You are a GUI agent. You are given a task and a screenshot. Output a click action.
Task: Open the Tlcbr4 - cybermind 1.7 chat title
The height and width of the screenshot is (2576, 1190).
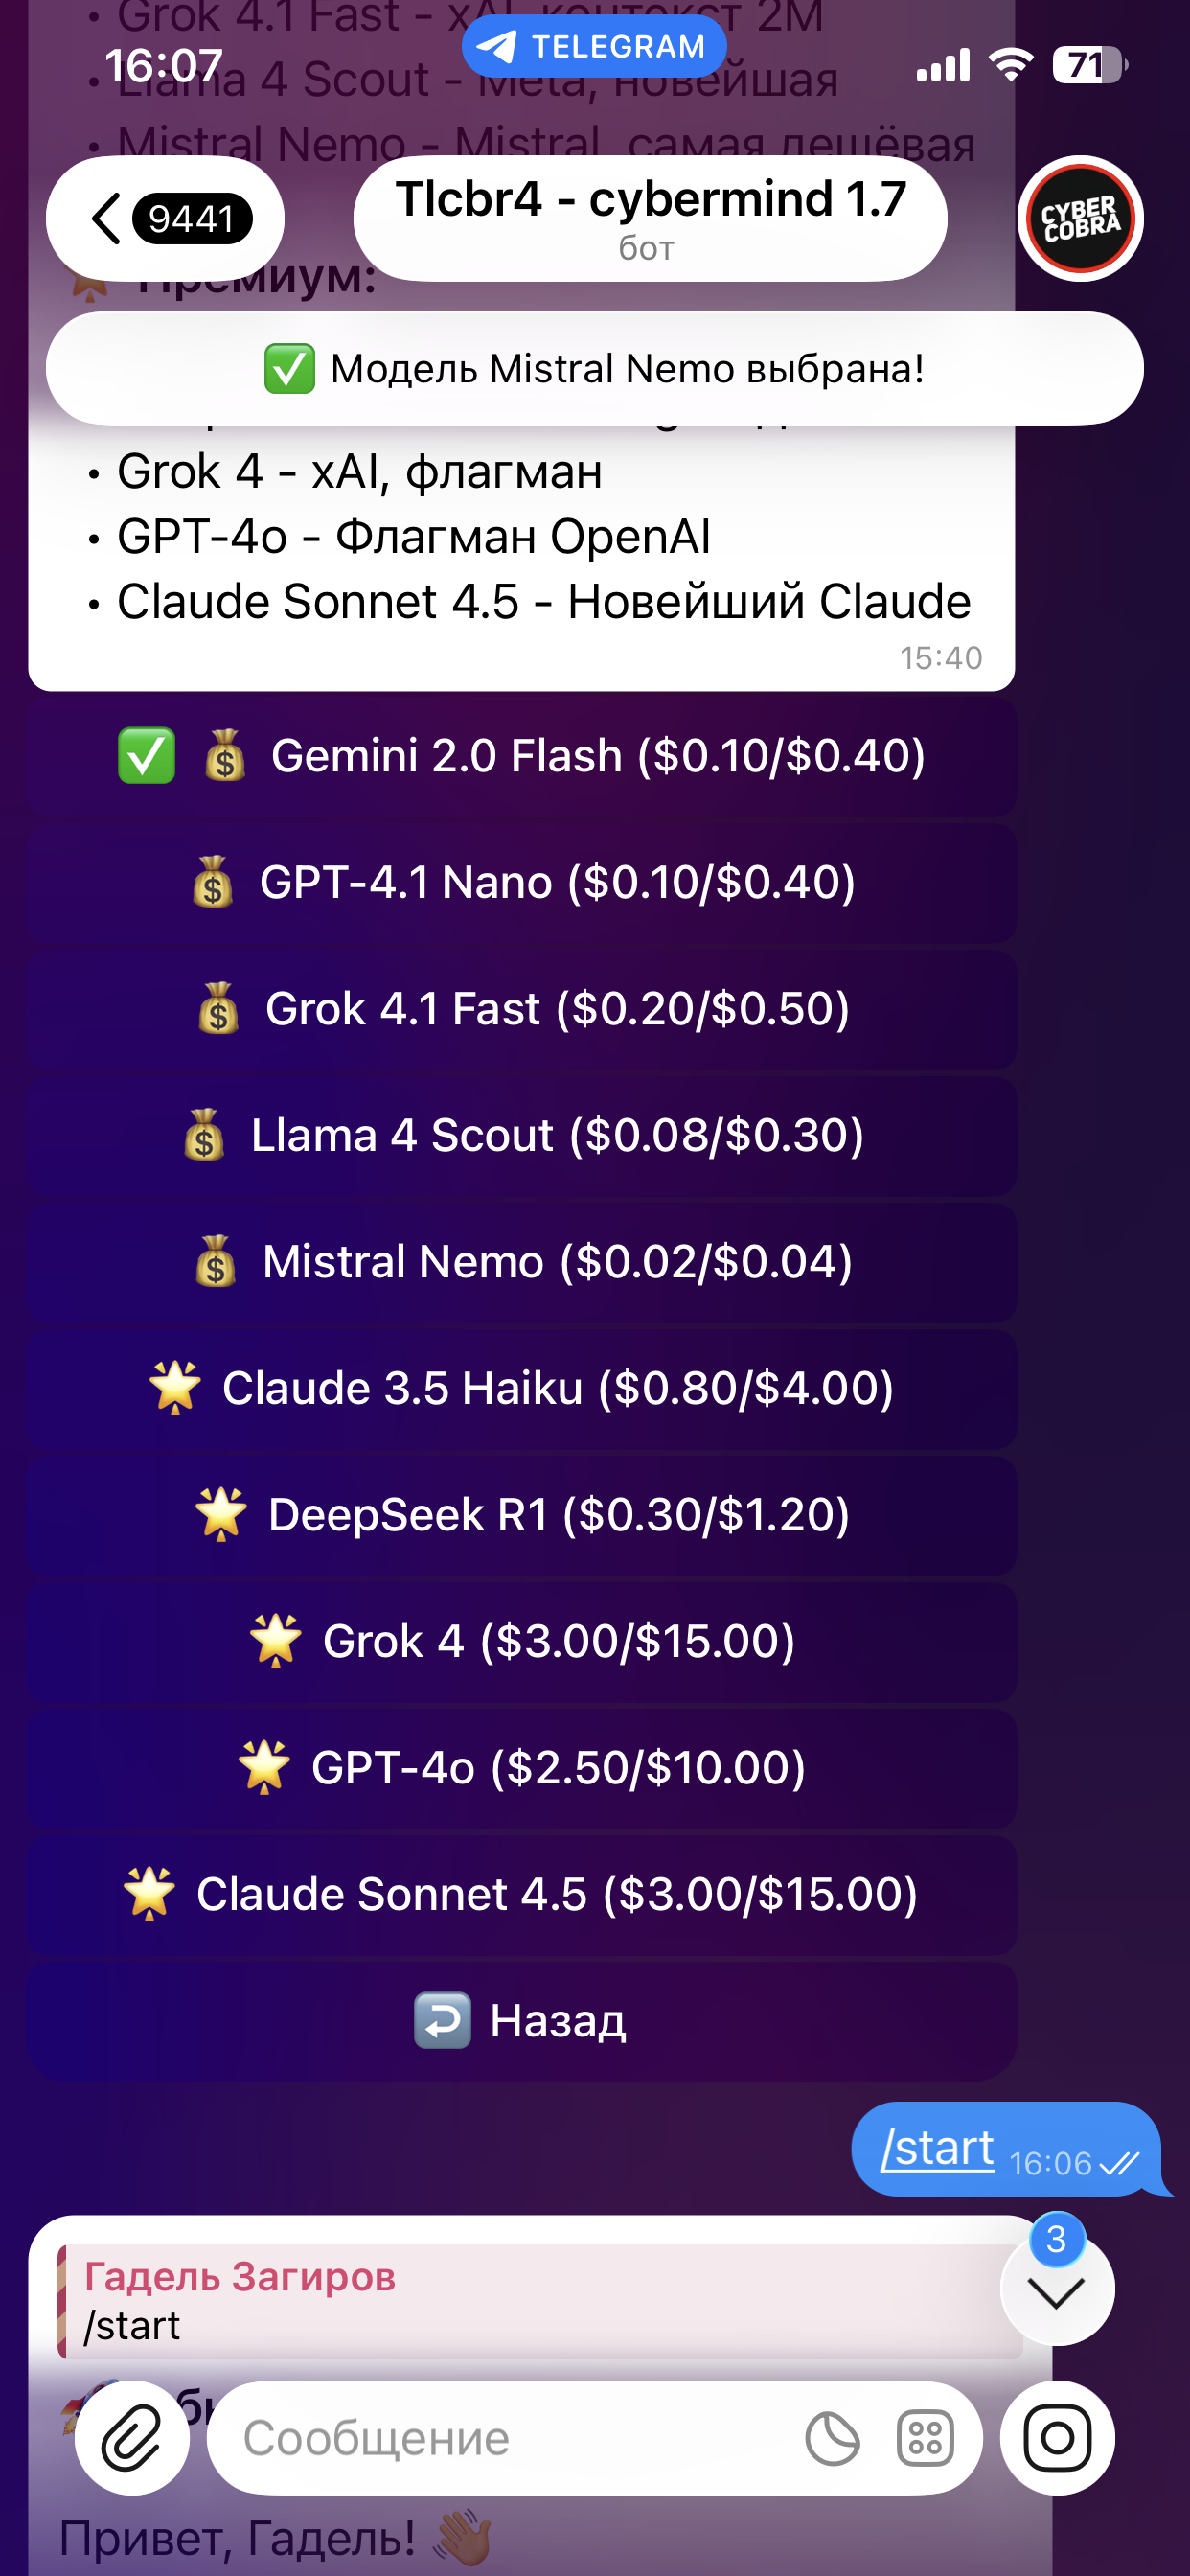(650, 218)
